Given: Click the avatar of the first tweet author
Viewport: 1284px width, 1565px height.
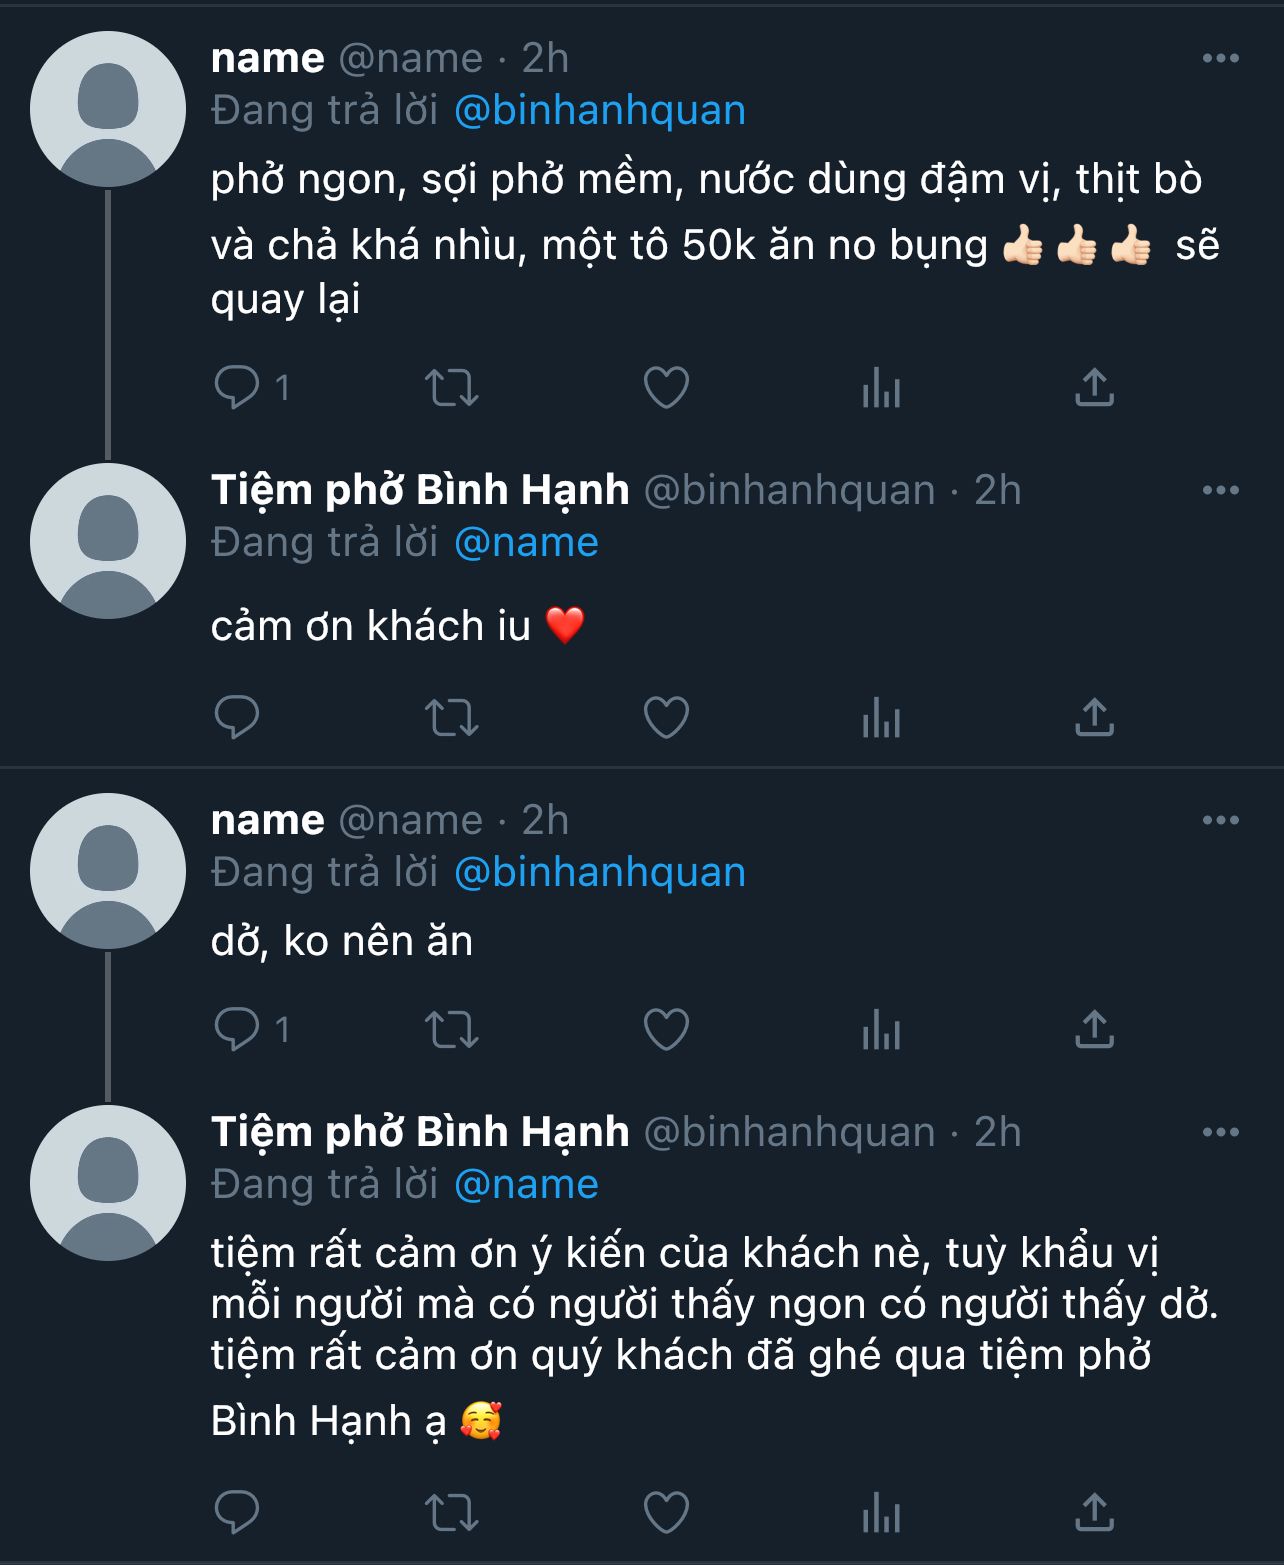Looking at the screenshot, I should click(x=108, y=109).
